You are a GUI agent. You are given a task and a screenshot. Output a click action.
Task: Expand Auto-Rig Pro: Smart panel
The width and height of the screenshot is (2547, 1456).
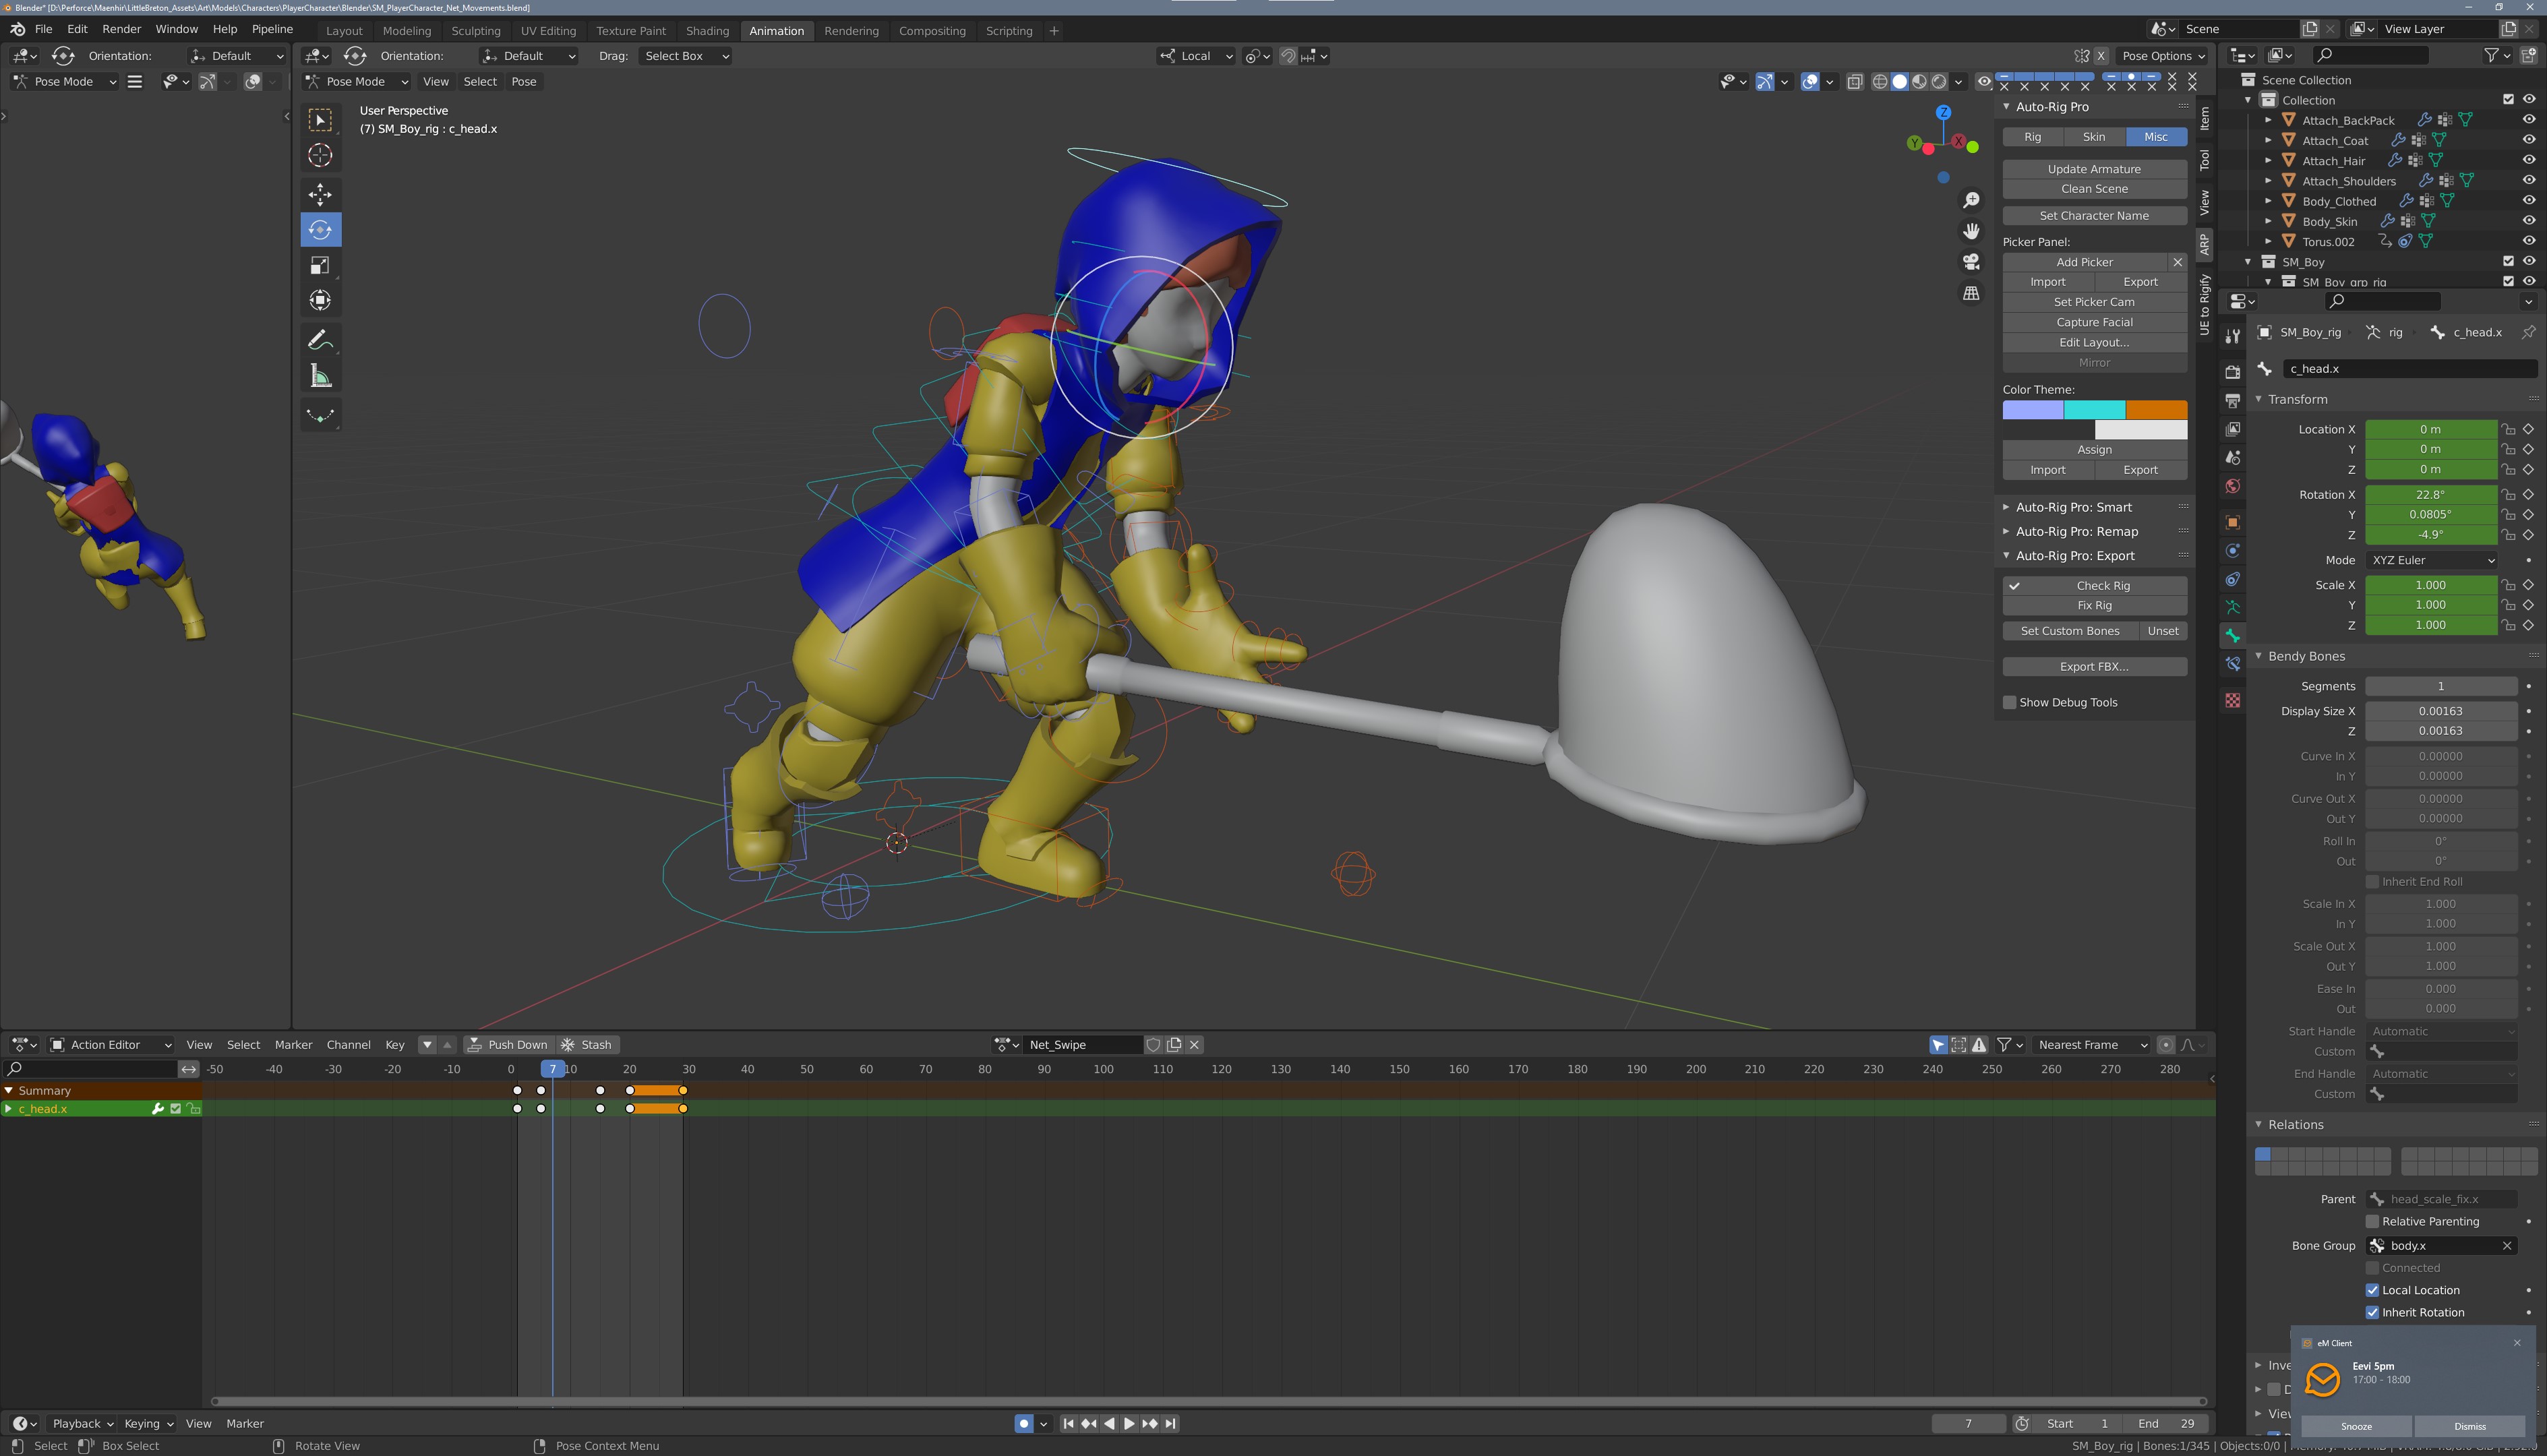pos(2073,507)
